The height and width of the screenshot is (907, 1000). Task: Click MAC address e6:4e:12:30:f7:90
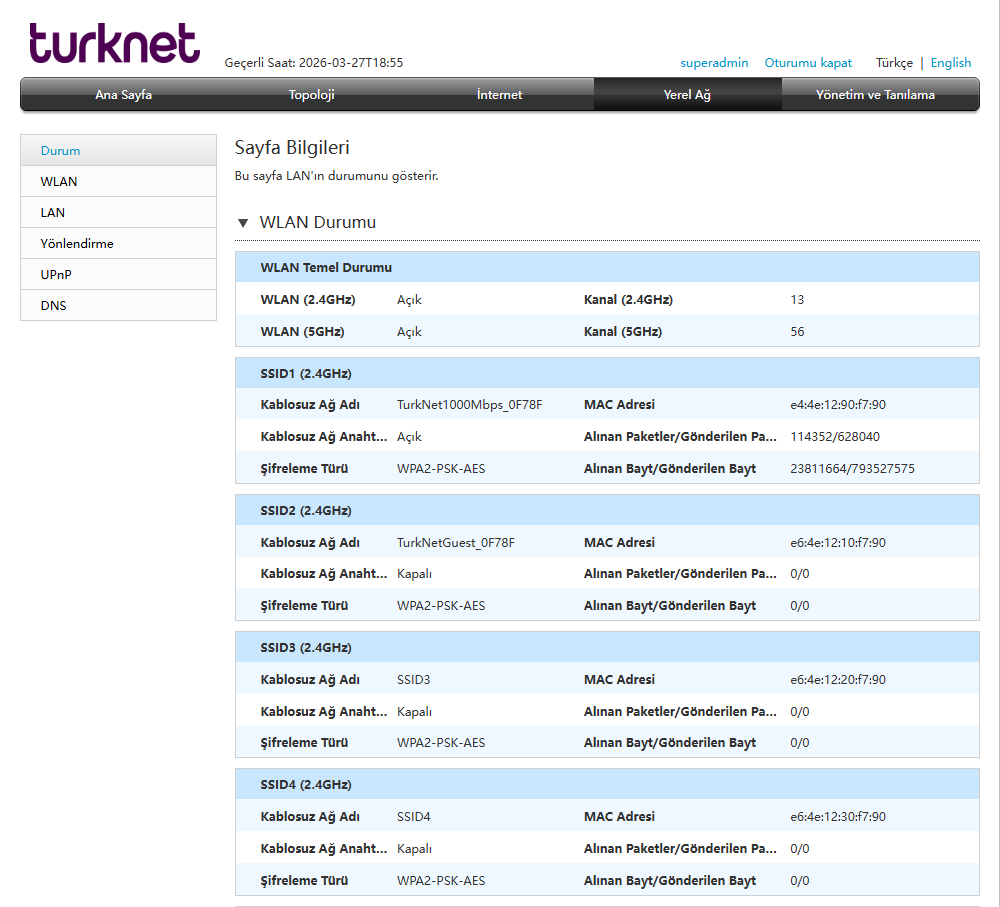pos(837,817)
